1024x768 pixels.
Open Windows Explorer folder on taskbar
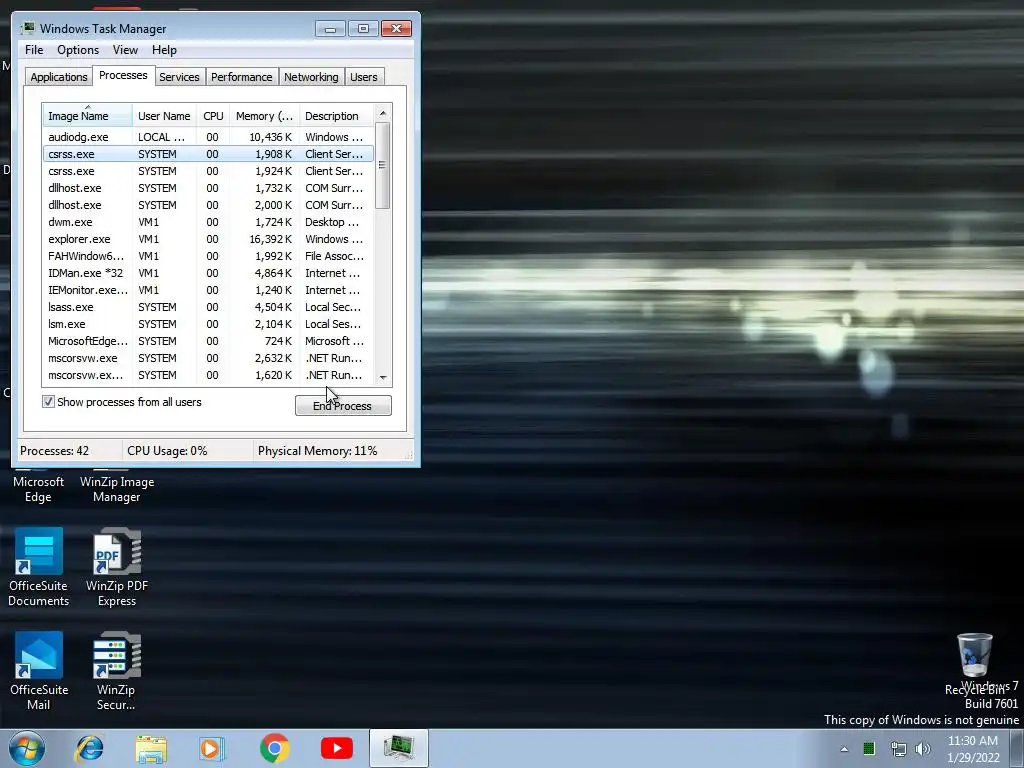coord(151,748)
